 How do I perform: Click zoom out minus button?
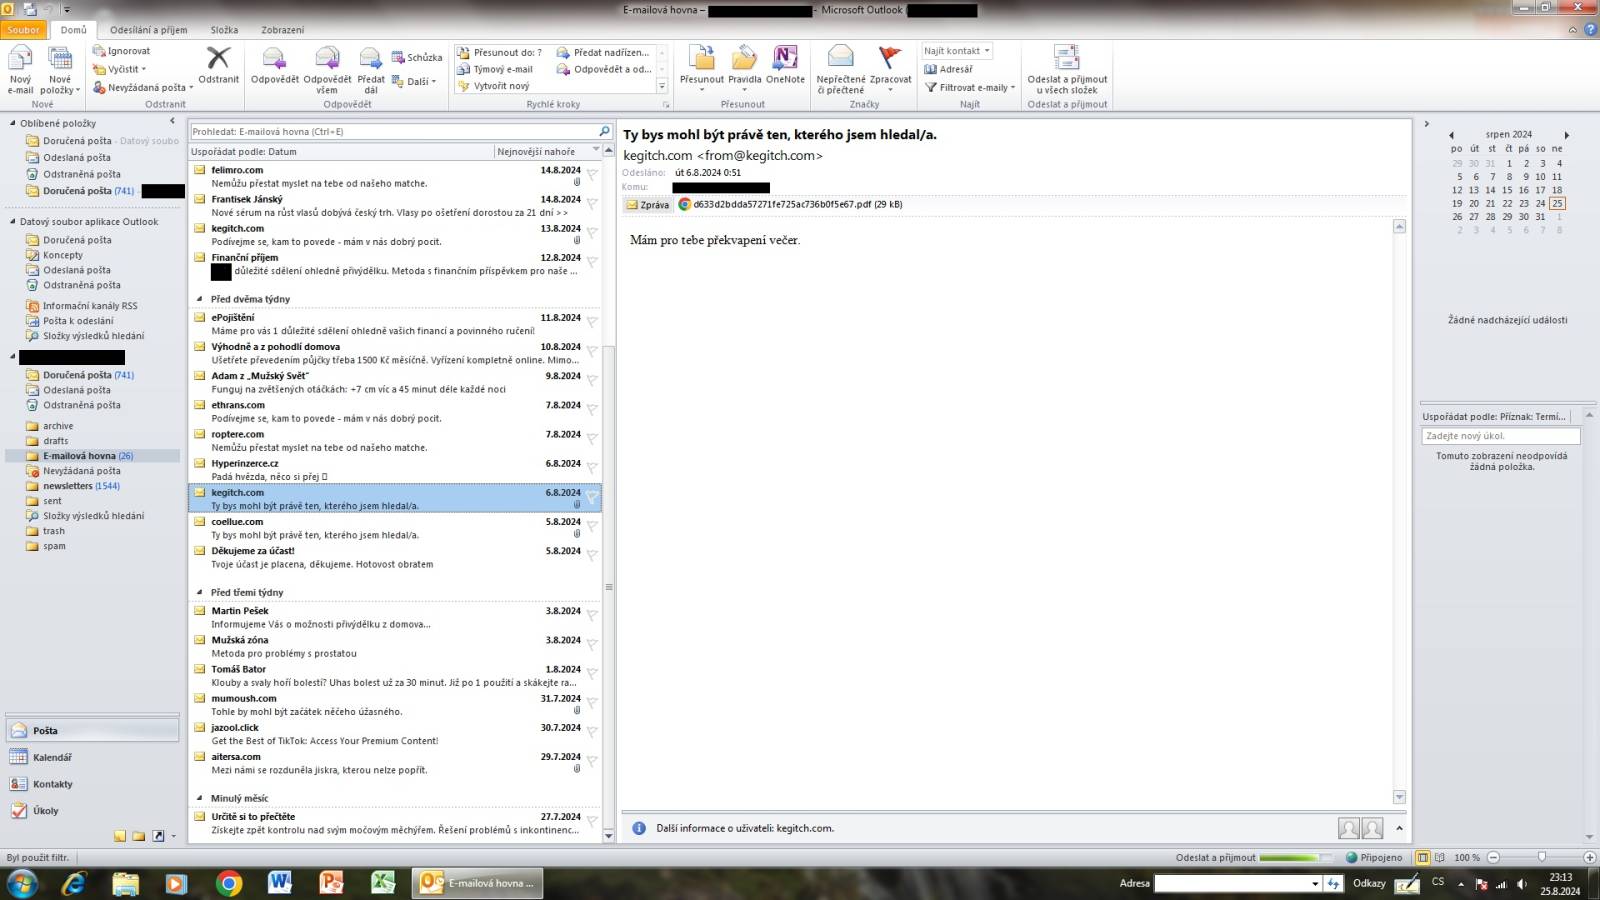coord(1493,857)
